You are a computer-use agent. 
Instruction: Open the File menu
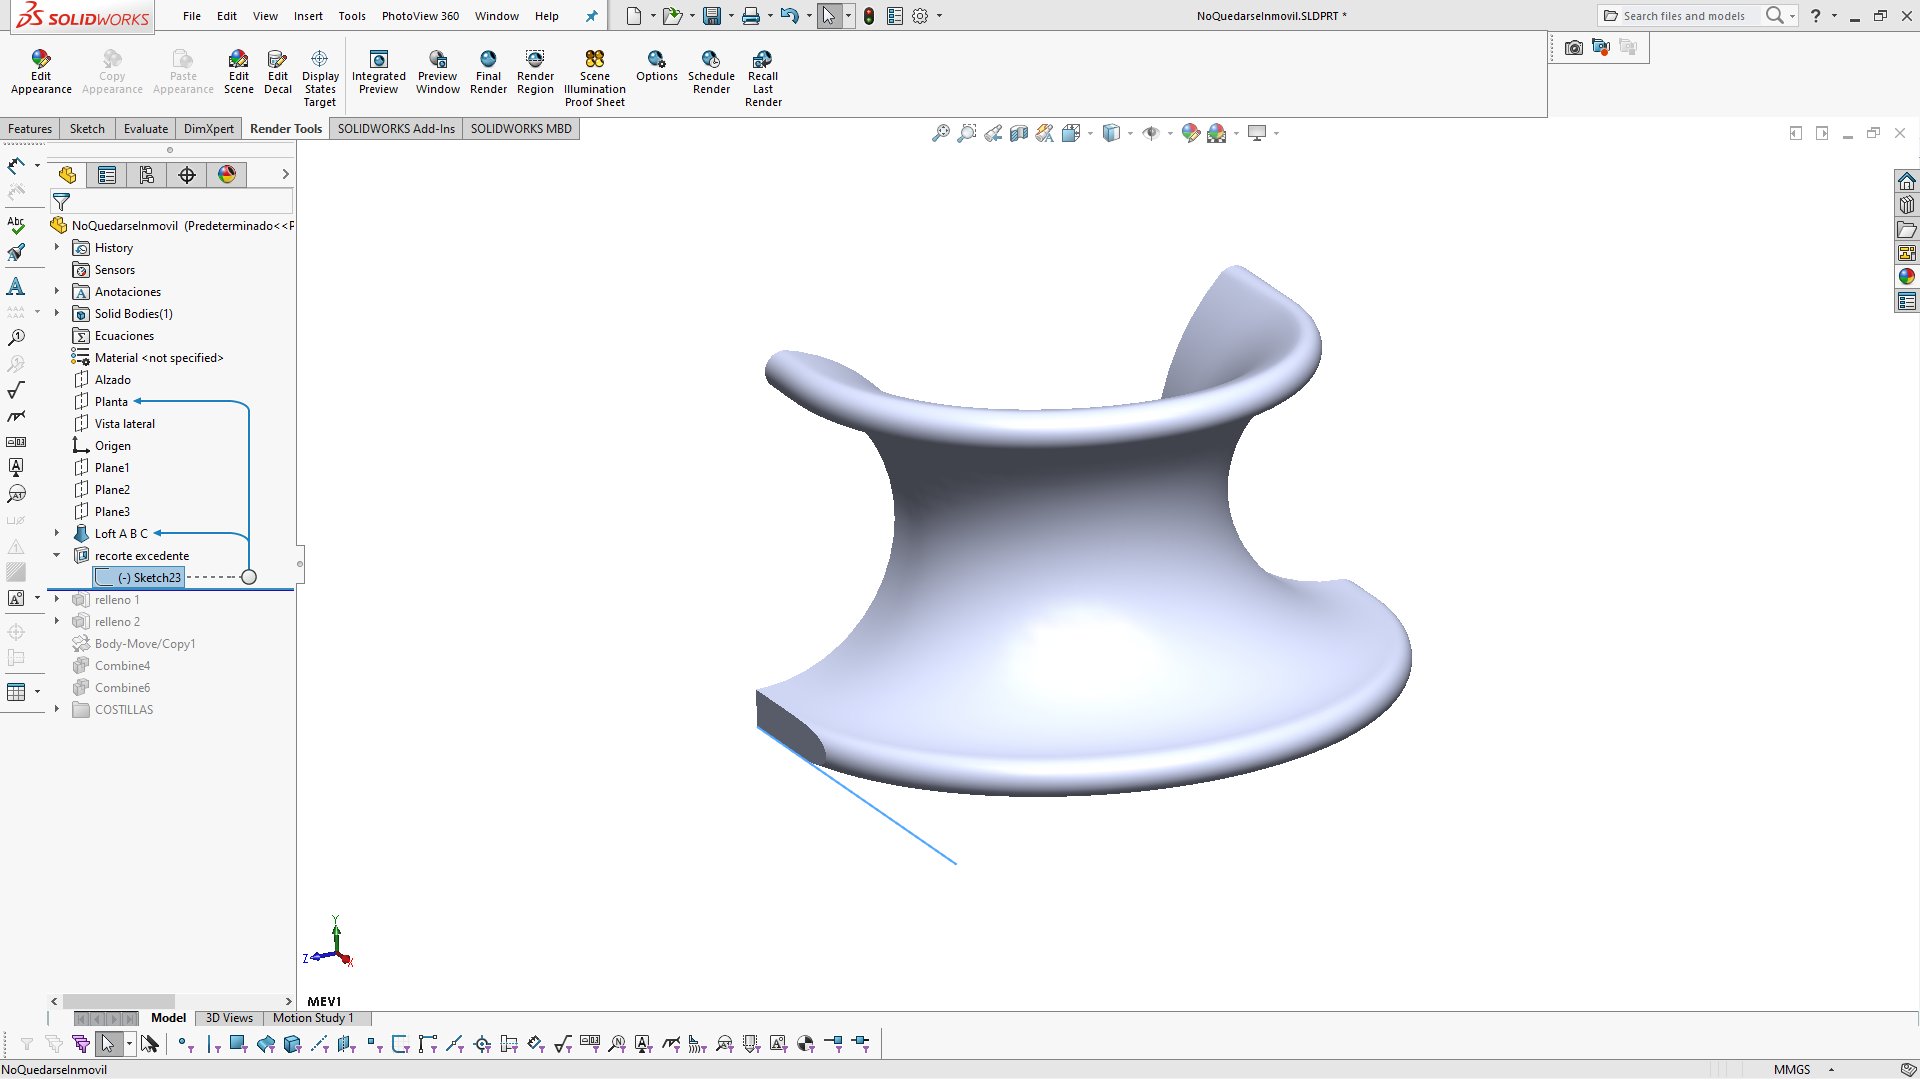(x=192, y=16)
